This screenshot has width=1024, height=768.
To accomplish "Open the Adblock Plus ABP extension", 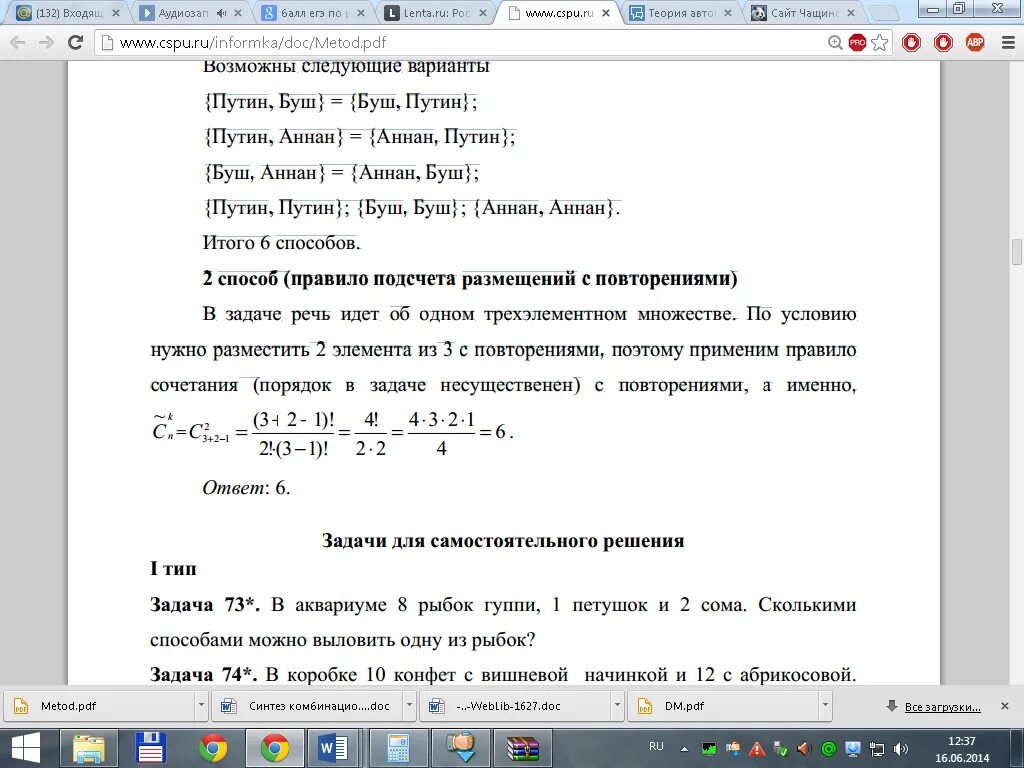I will [x=975, y=42].
